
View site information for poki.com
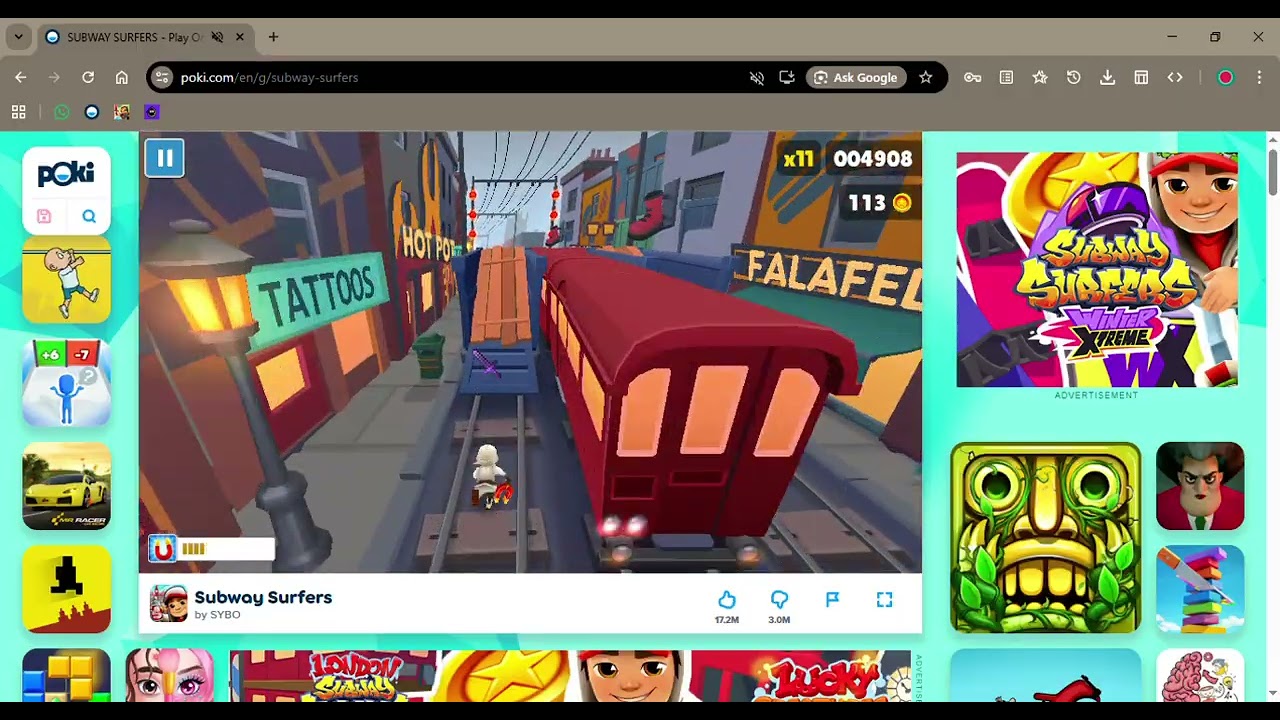162,77
